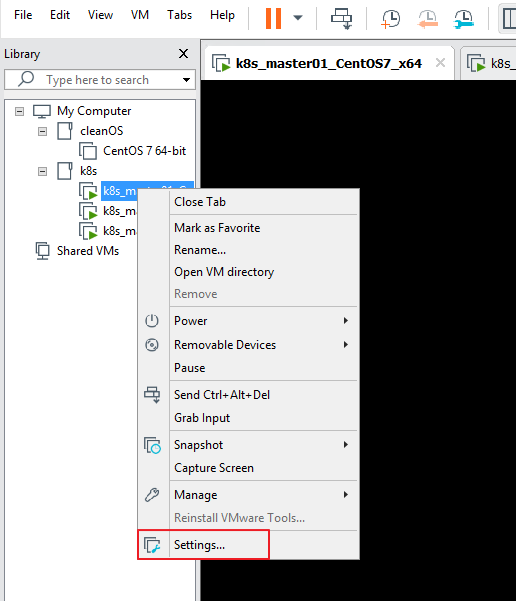Open Settings... from the context menu
Image resolution: width=516 pixels, height=601 pixels.
pyautogui.click(x=249, y=545)
